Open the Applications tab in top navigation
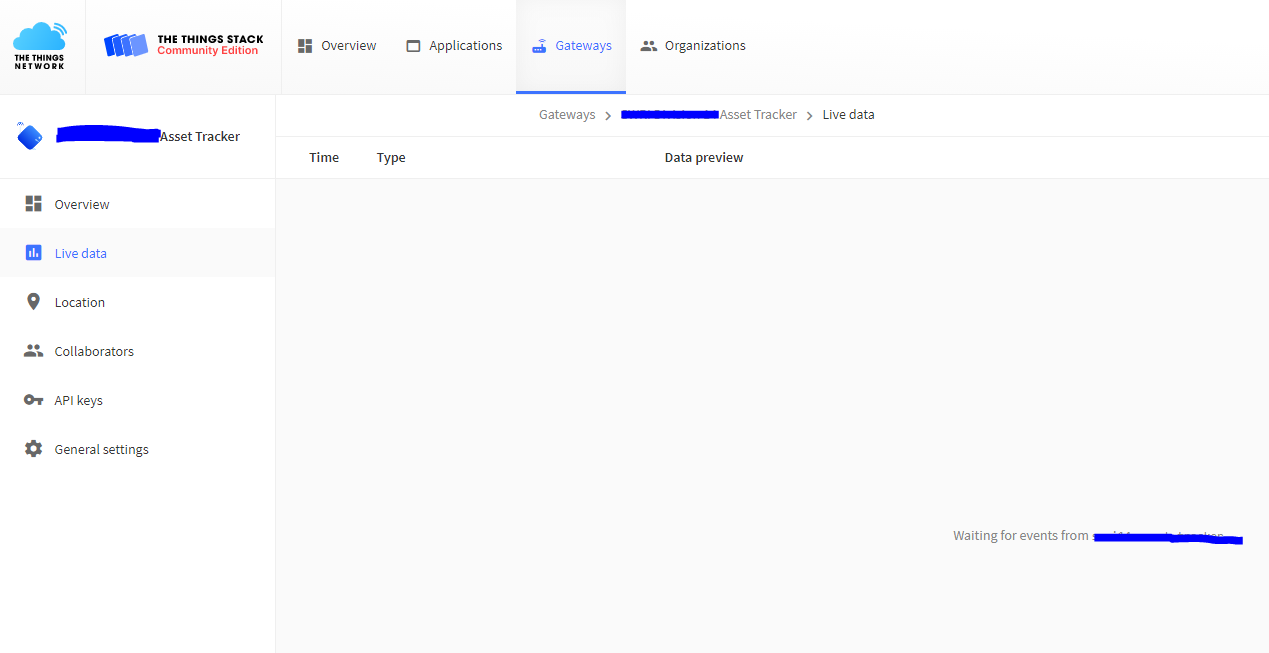The width and height of the screenshot is (1269, 653). coord(454,46)
